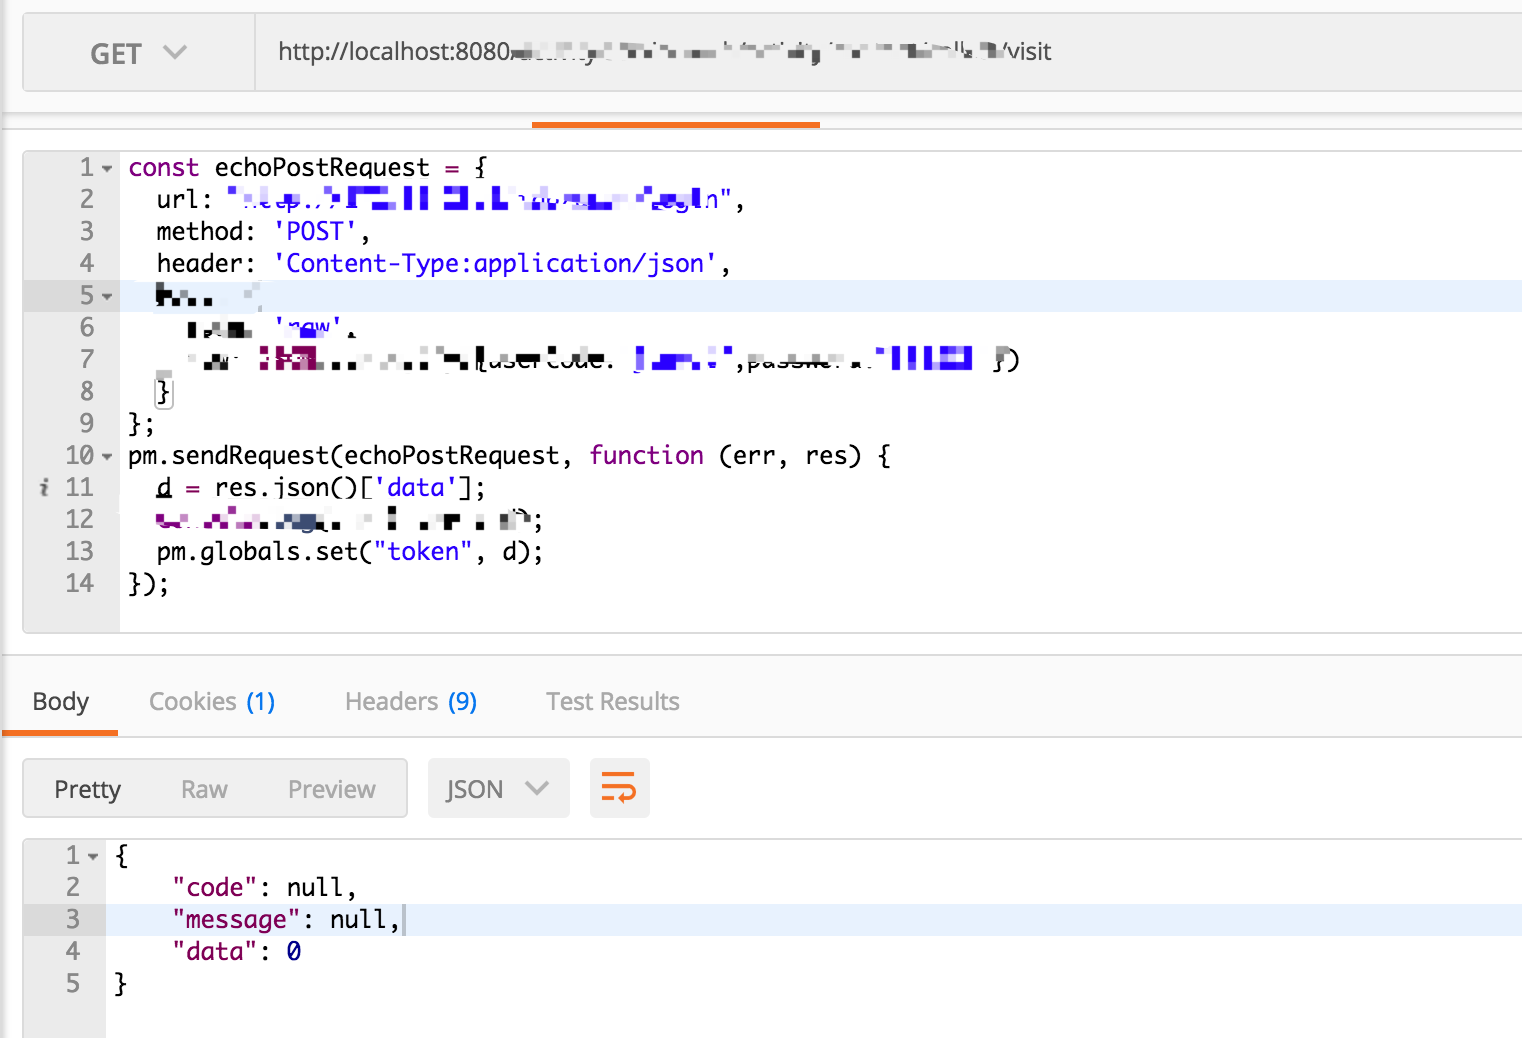This screenshot has height=1038, width=1522.
Task: Click the "message" key in response
Action: (236, 919)
